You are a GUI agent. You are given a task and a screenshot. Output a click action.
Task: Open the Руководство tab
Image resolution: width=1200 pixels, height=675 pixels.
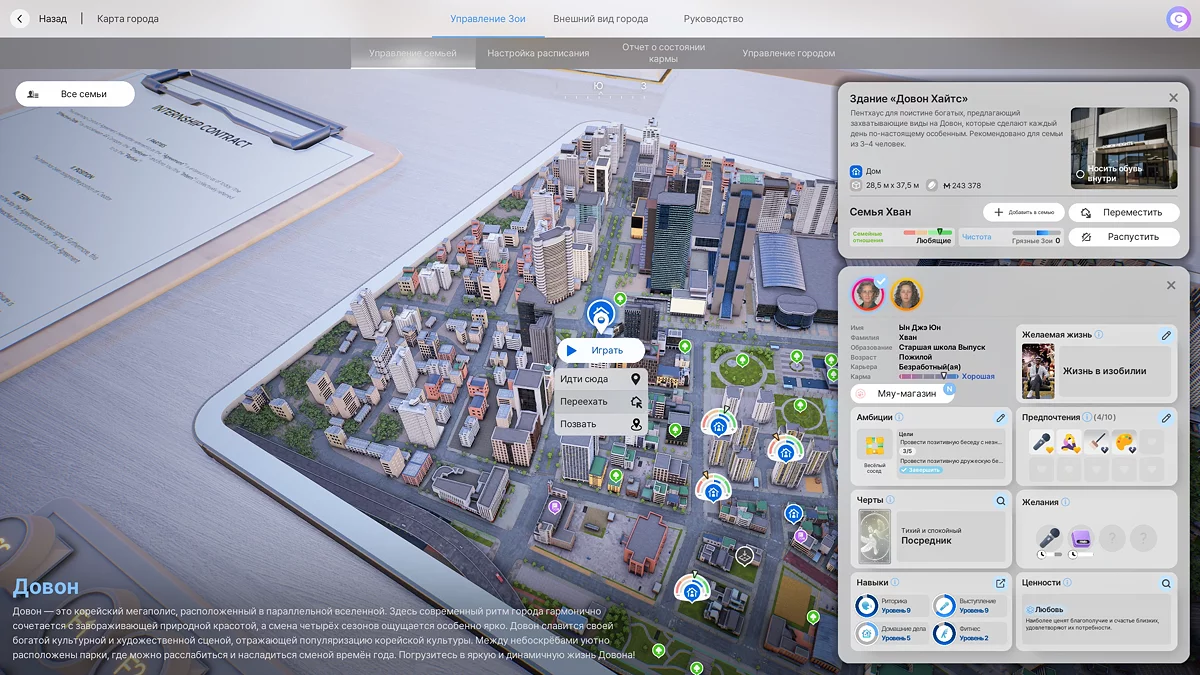point(713,19)
